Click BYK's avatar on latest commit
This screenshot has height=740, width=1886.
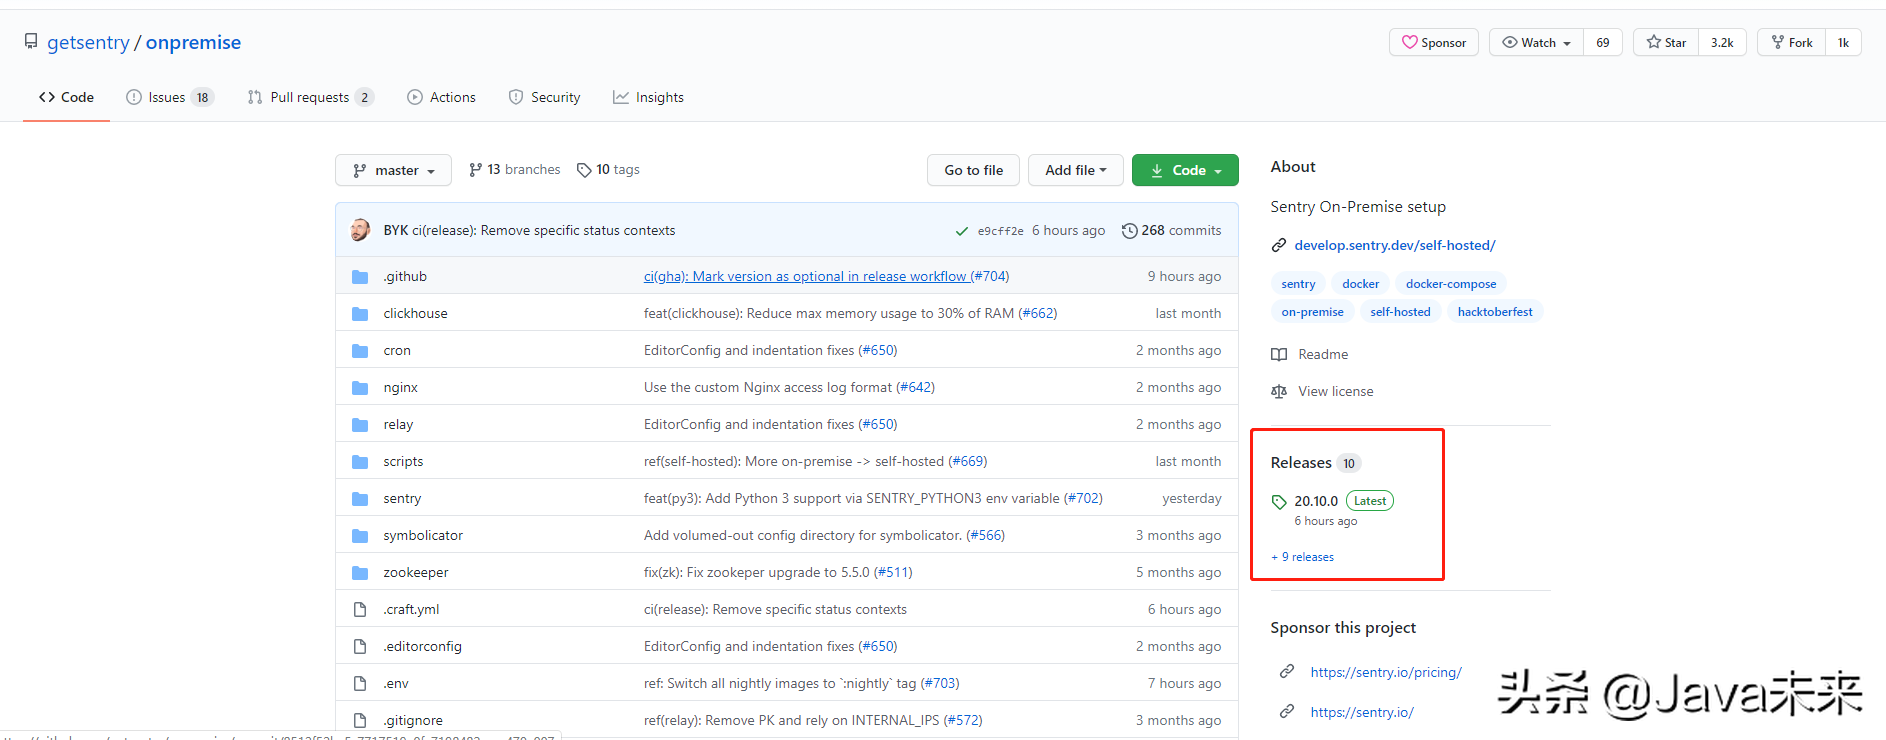tap(360, 230)
